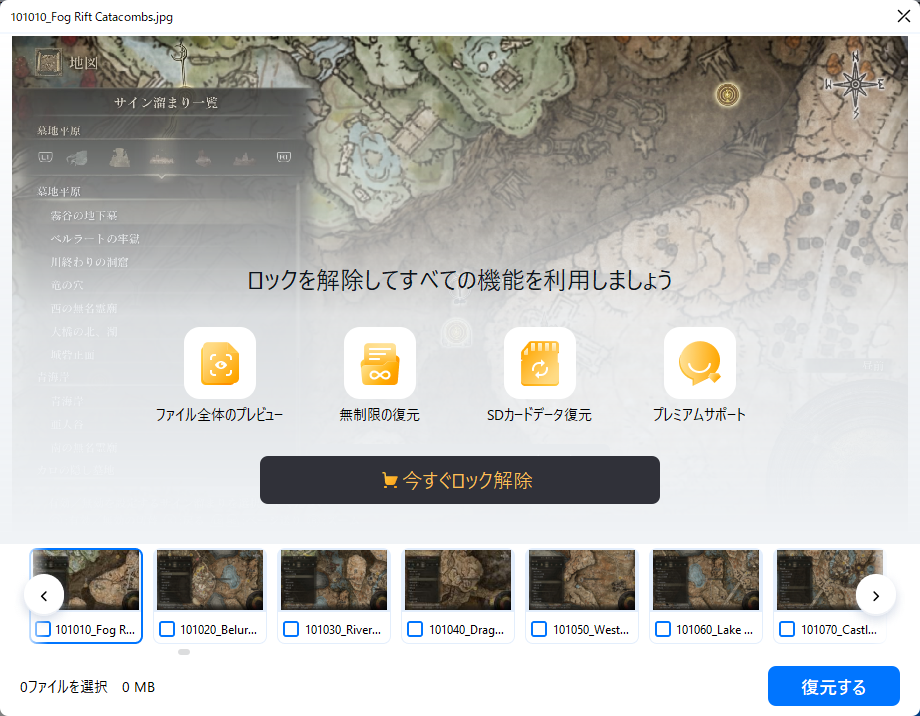This screenshot has width=920, height=716.
Task: Click the SD card data recovery icon
Action: point(540,363)
